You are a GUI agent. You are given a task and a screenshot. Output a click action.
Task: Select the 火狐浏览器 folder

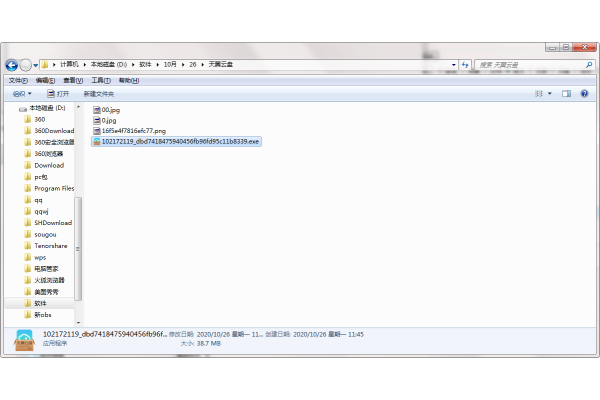(x=44, y=280)
